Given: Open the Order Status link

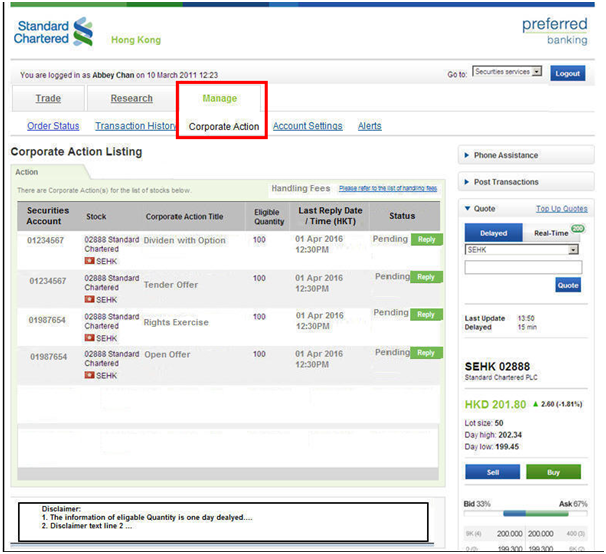Looking at the screenshot, I should (53, 126).
